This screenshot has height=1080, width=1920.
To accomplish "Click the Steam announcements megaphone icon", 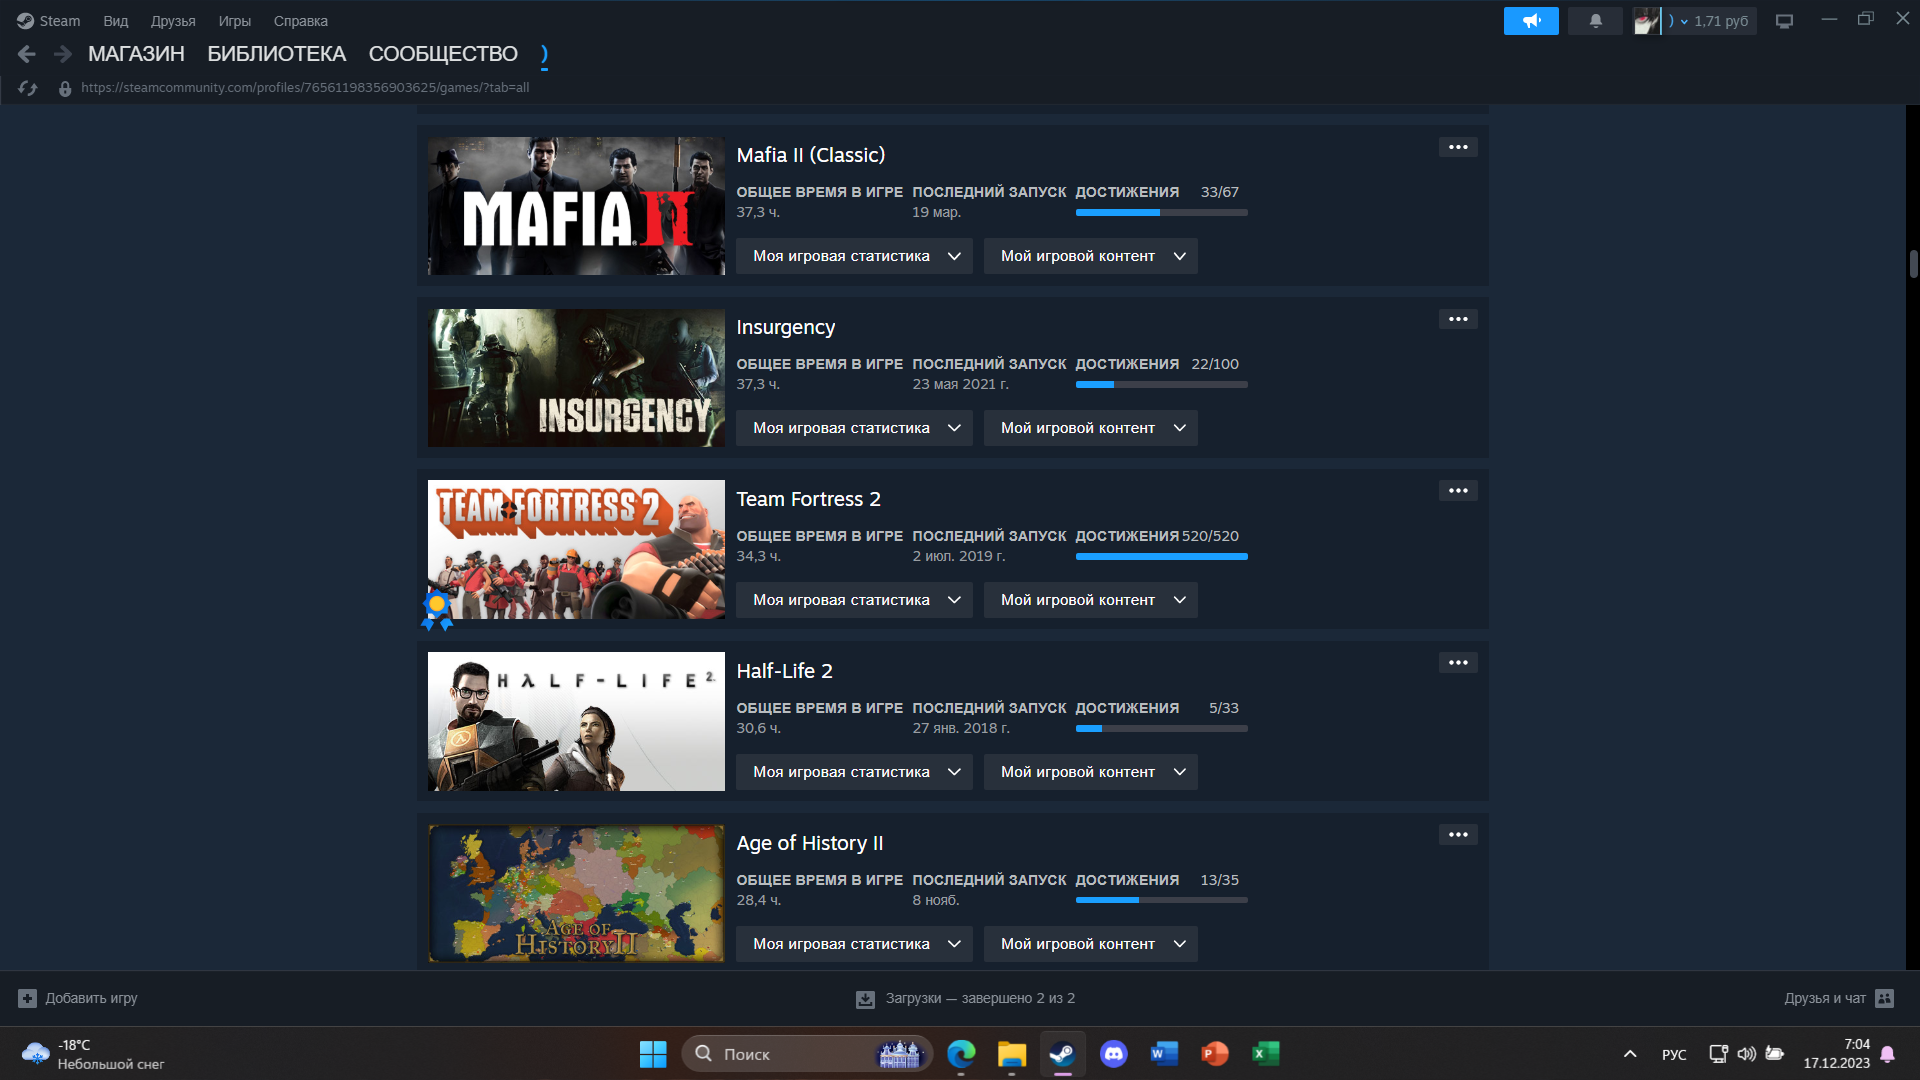I will [x=1531, y=21].
